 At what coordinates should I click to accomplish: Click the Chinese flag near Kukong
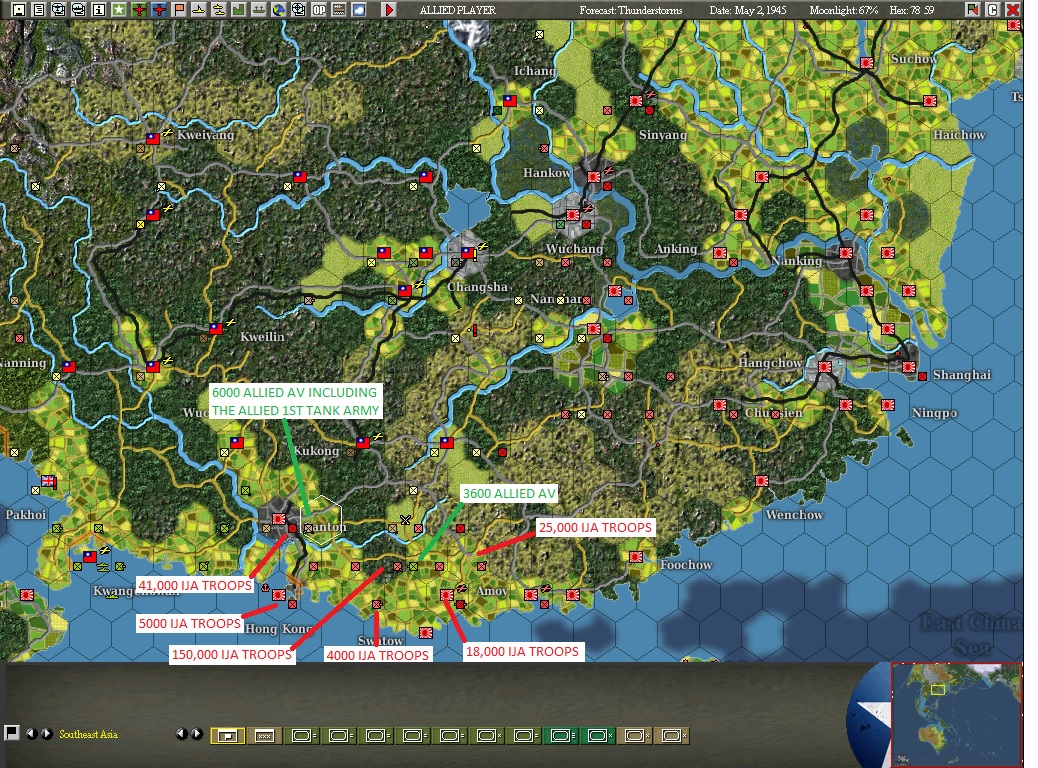click(363, 442)
